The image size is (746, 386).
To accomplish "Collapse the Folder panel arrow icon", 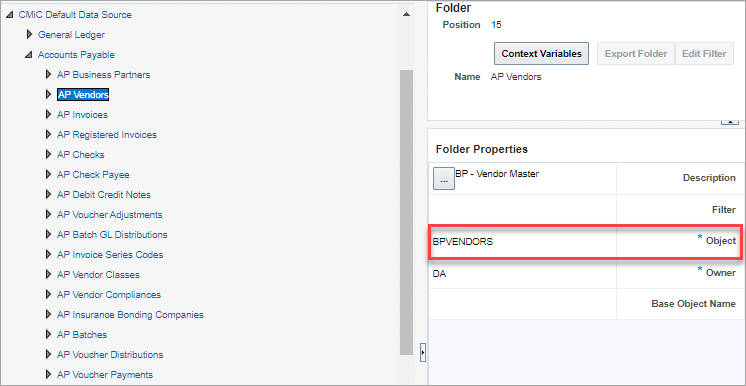I will click(729, 122).
